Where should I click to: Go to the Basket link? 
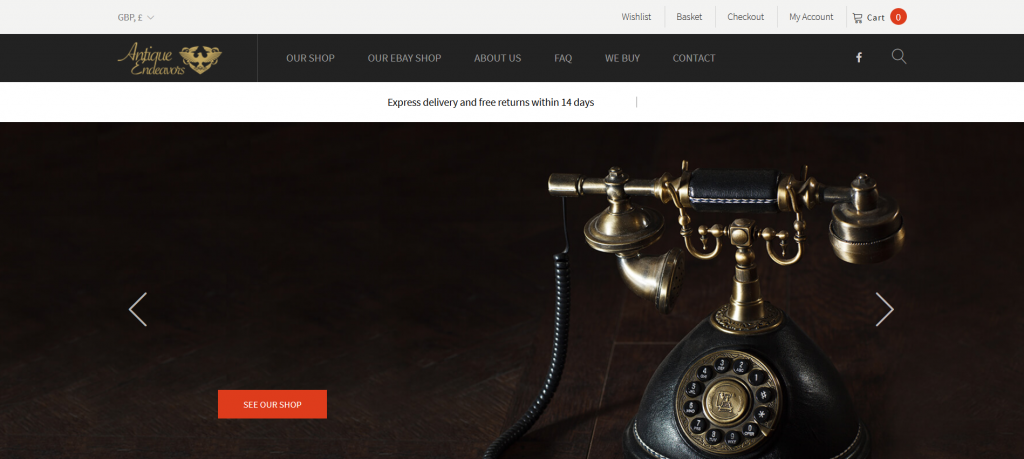tap(689, 17)
